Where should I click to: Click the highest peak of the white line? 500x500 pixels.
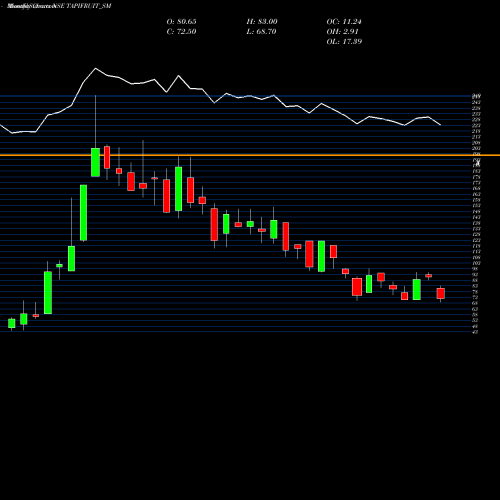click(x=96, y=68)
